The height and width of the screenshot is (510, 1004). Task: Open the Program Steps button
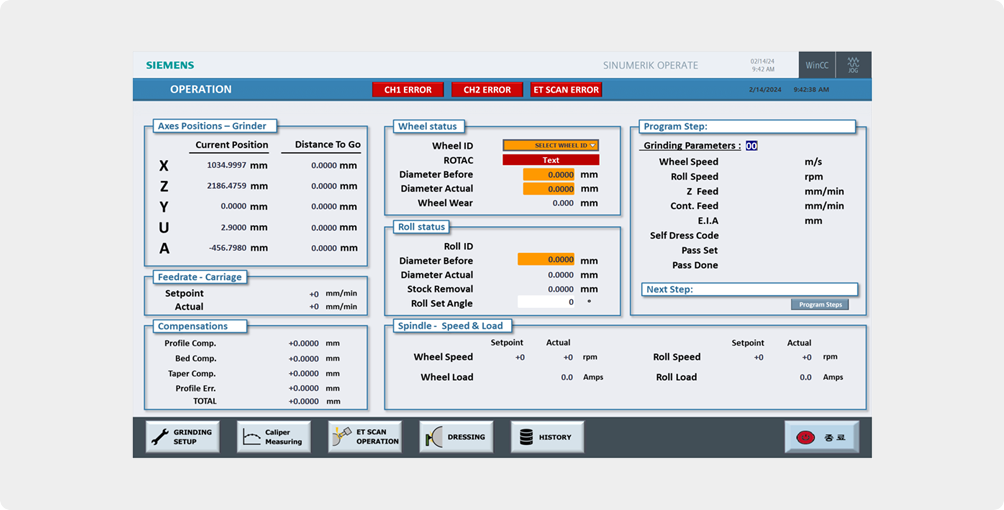819,304
